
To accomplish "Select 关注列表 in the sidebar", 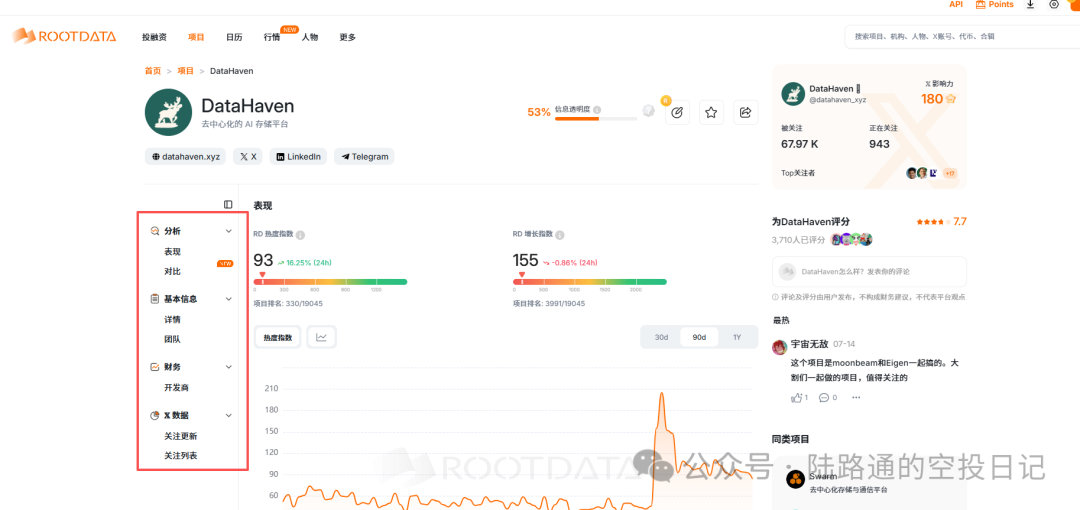I will point(181,456).
